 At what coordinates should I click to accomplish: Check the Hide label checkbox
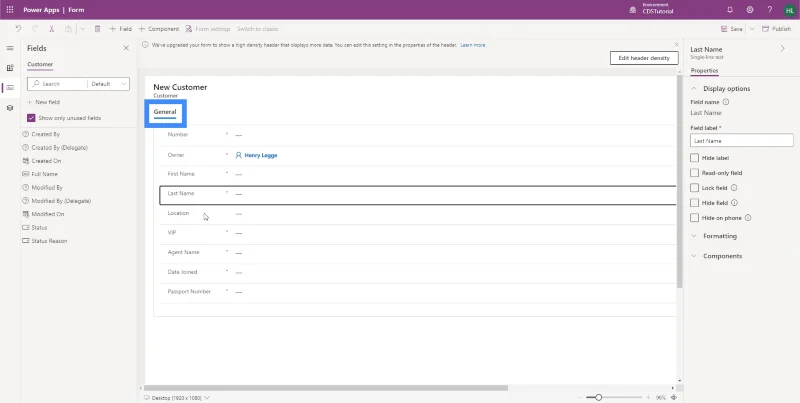click(x=694, y=158)
